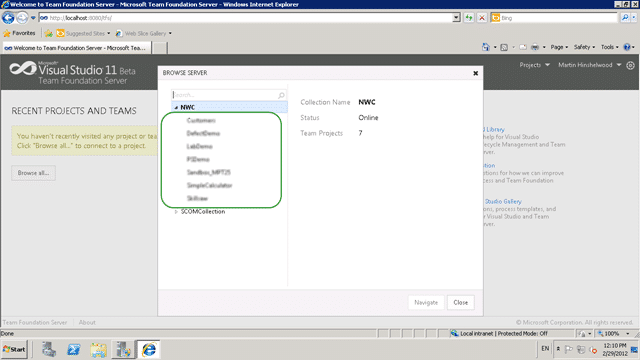This screenshot has height=360, width=640.
Task: Click the refresh icon beside address bar
Action: (469, 18)
